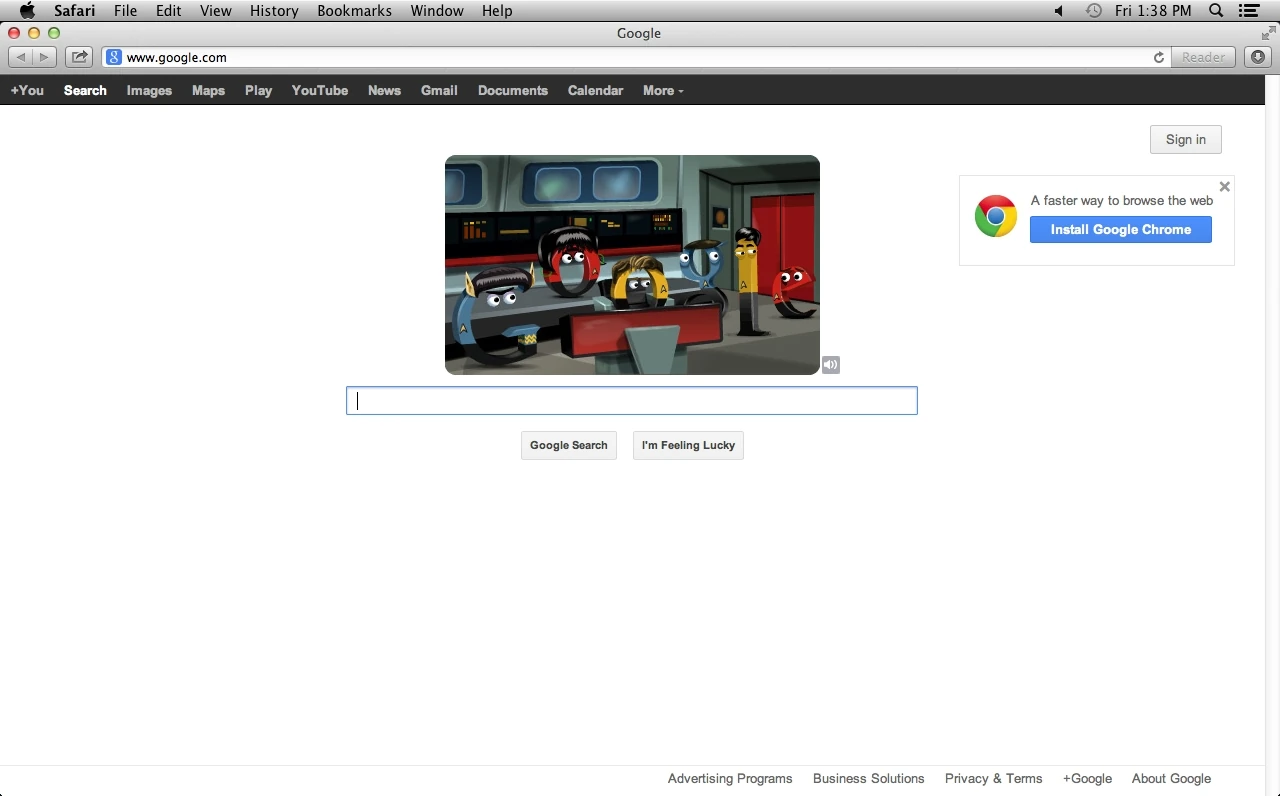Click the Chrome logo icon
This screenshot has height=796, width=1280.
pyautogui.click(x=996, y=216)
